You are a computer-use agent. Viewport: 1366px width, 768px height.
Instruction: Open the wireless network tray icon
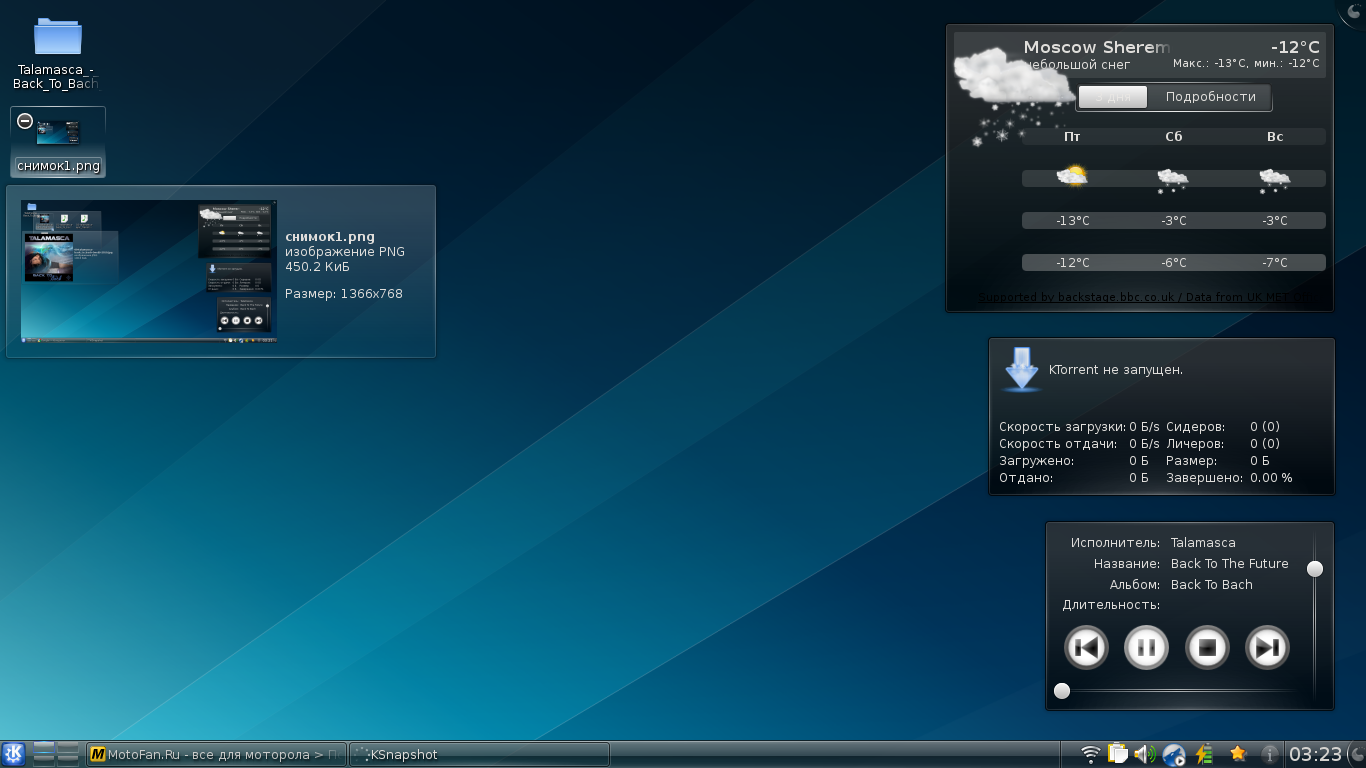1091,754
